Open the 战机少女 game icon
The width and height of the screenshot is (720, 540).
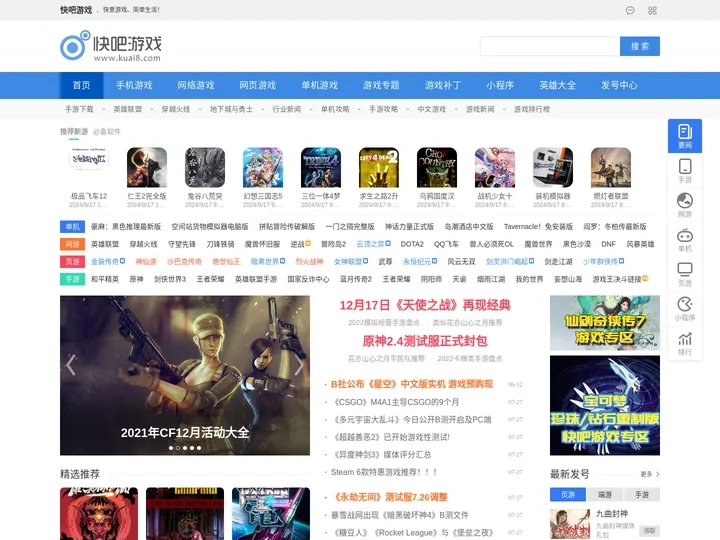tap(495, 167)
